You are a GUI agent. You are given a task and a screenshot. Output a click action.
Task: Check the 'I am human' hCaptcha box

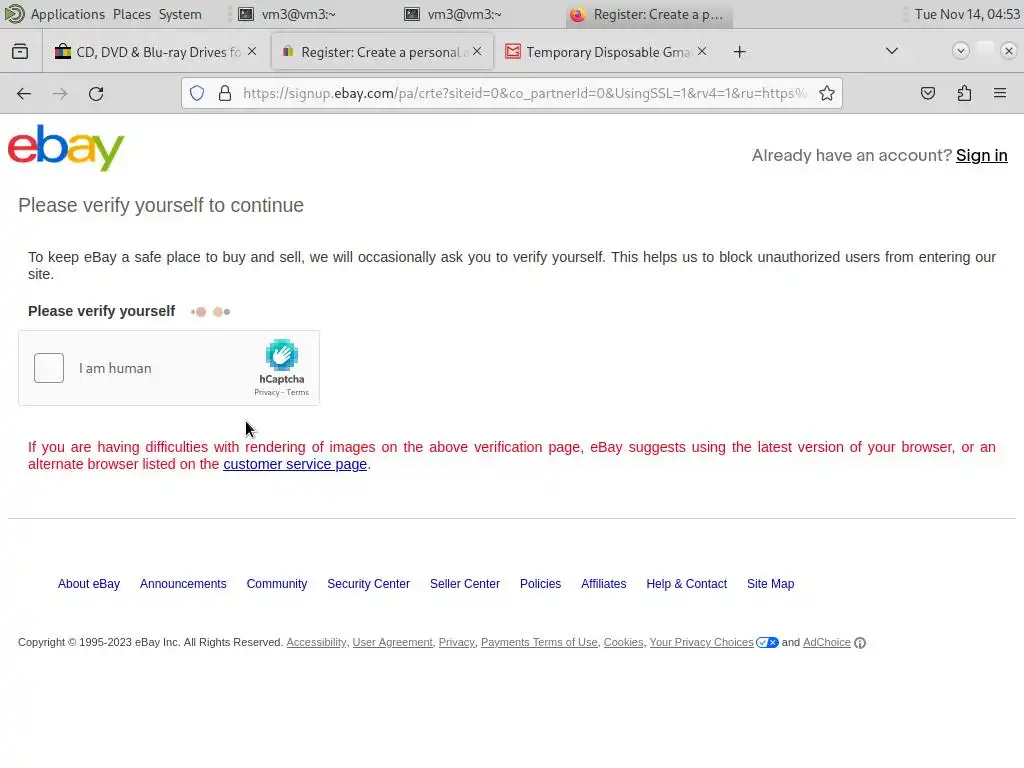49,368
